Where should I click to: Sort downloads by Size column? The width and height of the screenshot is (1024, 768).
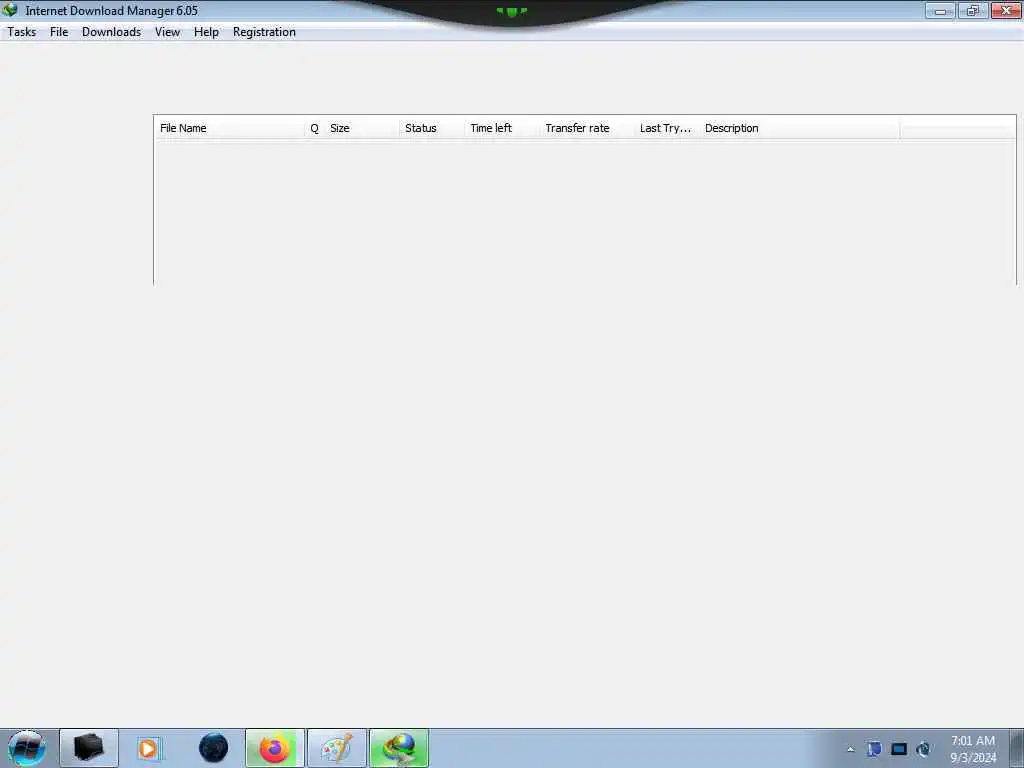point(362,128)
